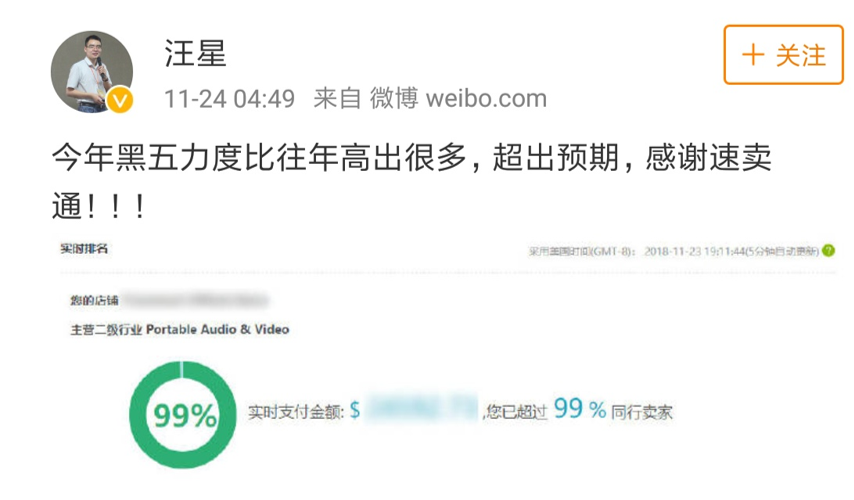Click the plus symbol inside follow button
The width and height of the screenshot is (854, 500).
coord(753,55)
